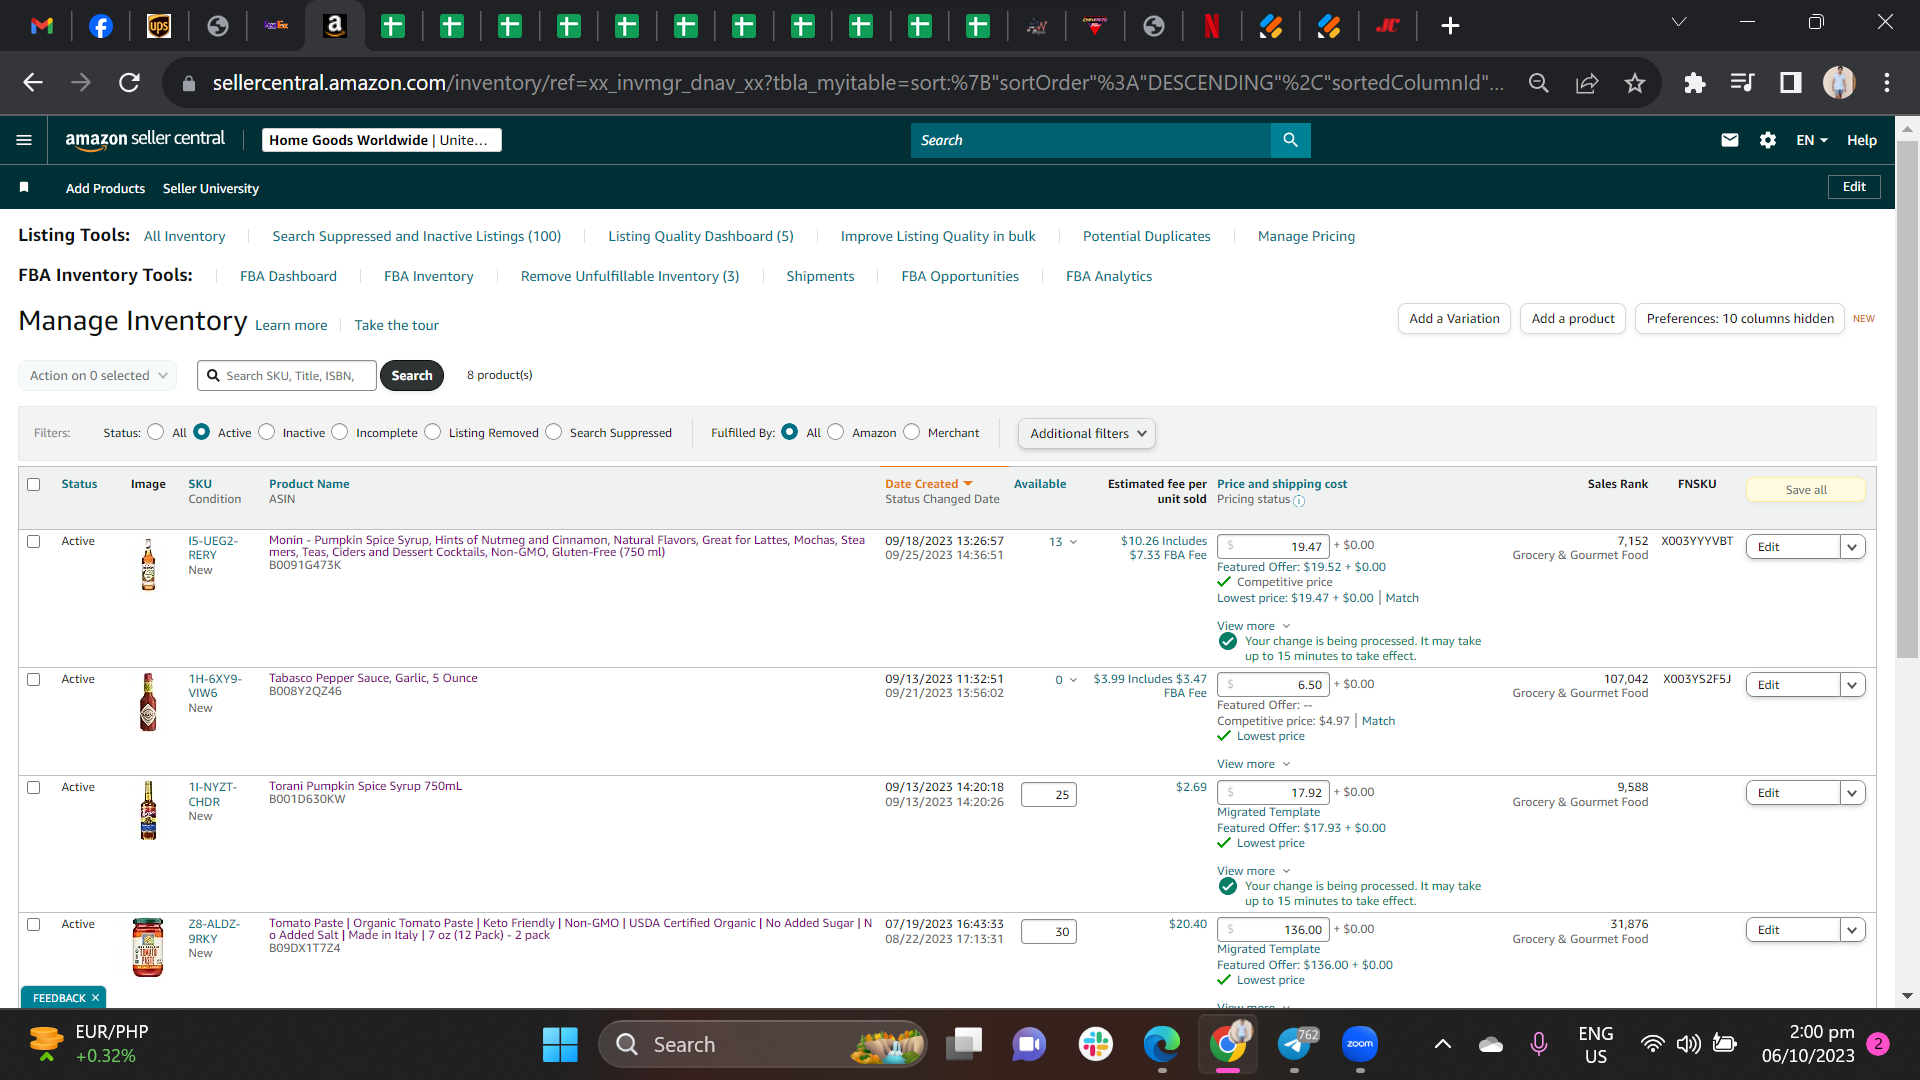Open Slack from the taskbar
The width and height of the screenshot is (1920, 1080).
click(1096, 1045)
